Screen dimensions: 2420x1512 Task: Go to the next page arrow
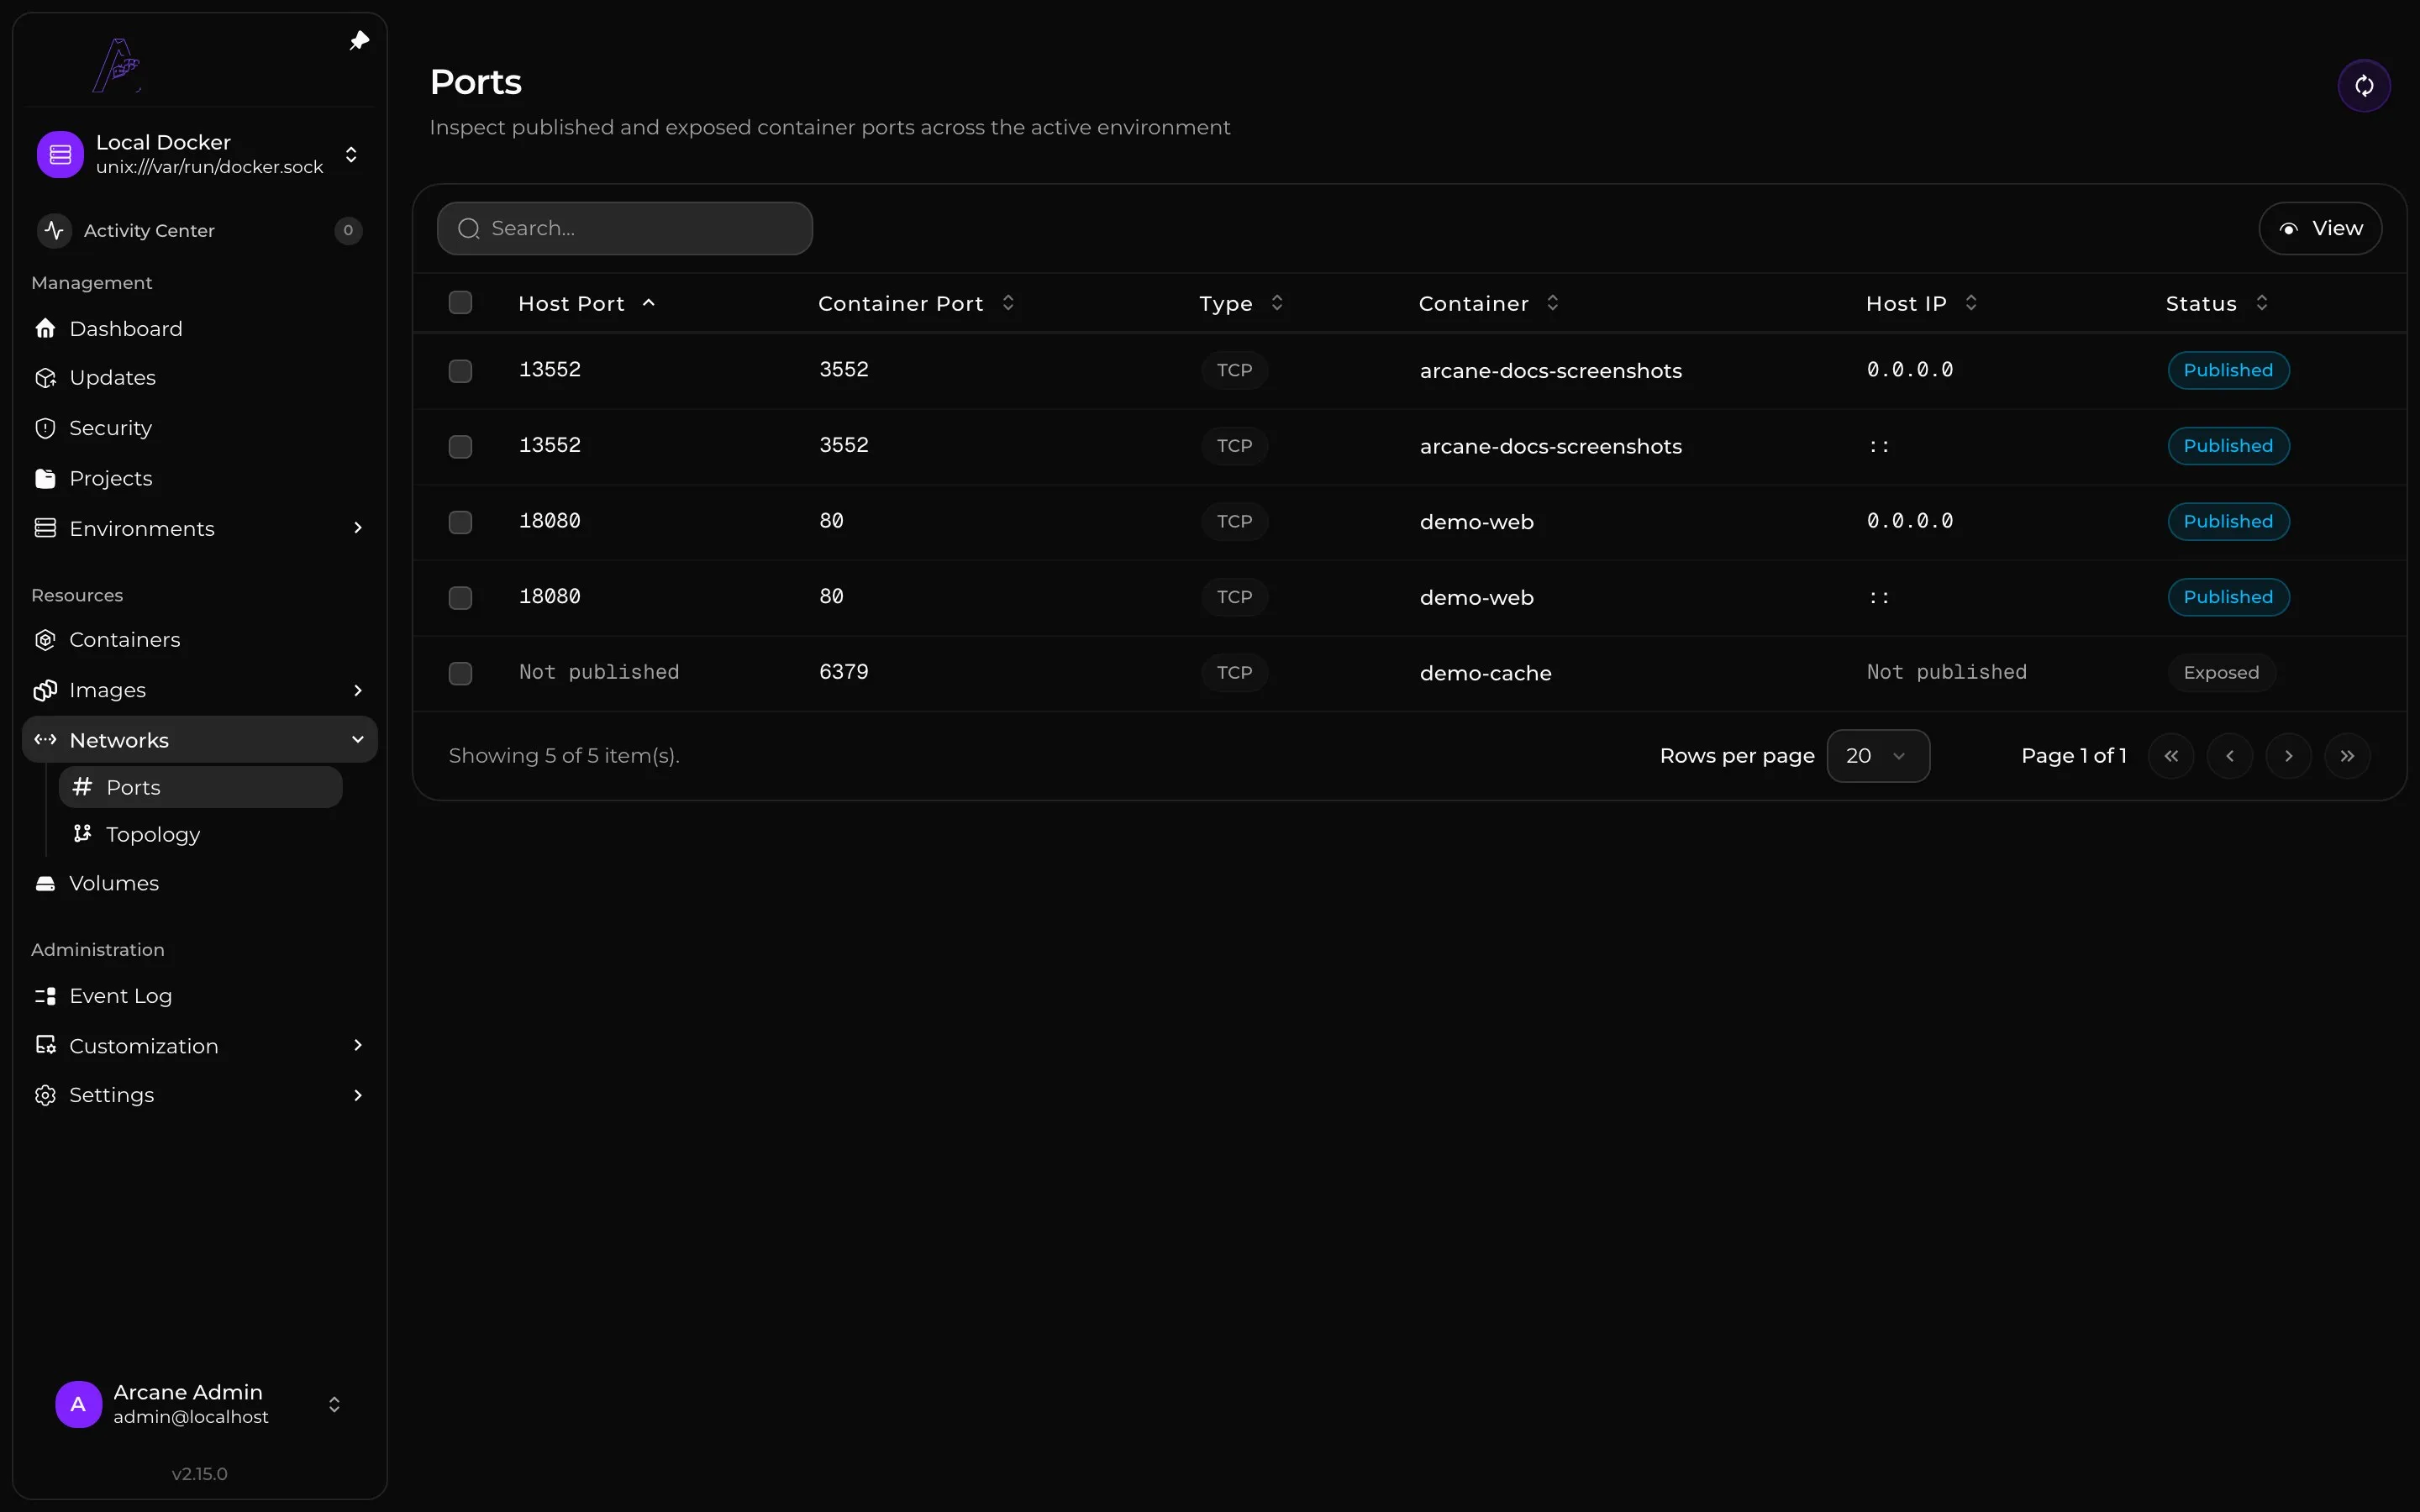pos(2288,756)
